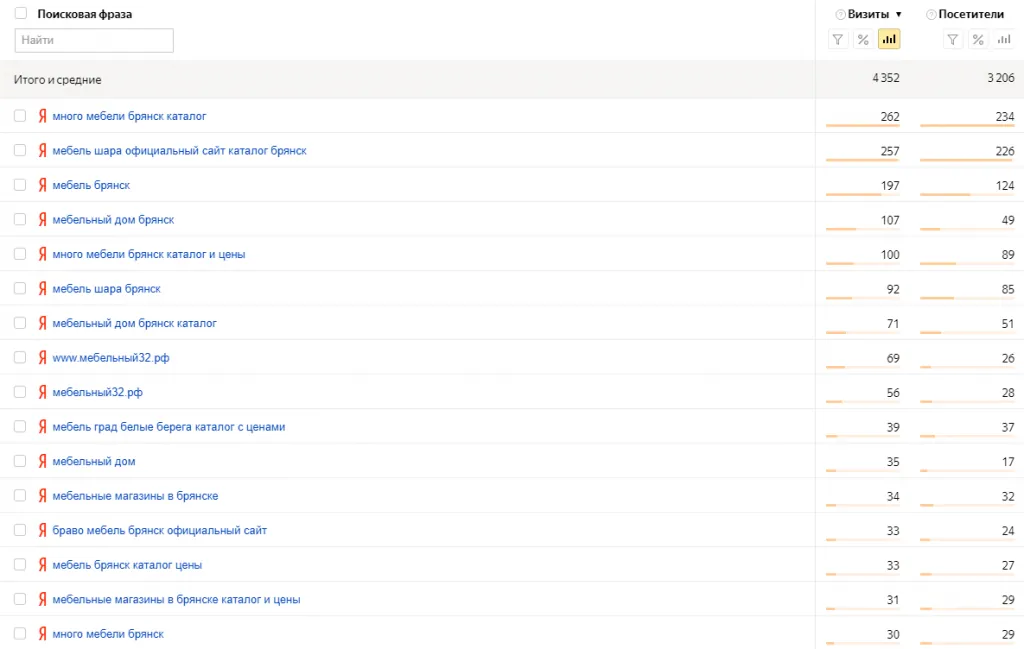Click the Yandex icon beside 'мебель брянск'

click(x=42, y=185)
